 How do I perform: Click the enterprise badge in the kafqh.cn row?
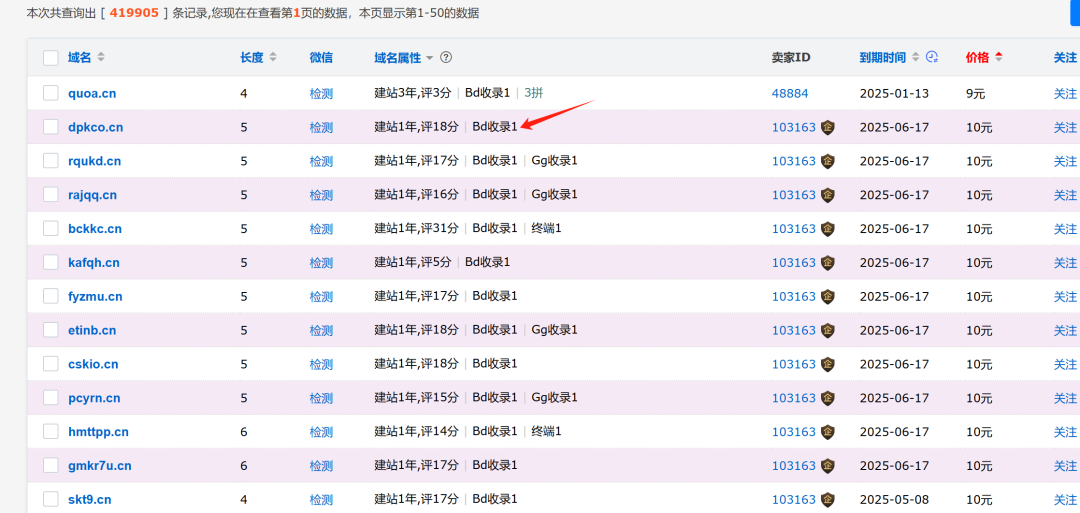click(x=828, y=262)
